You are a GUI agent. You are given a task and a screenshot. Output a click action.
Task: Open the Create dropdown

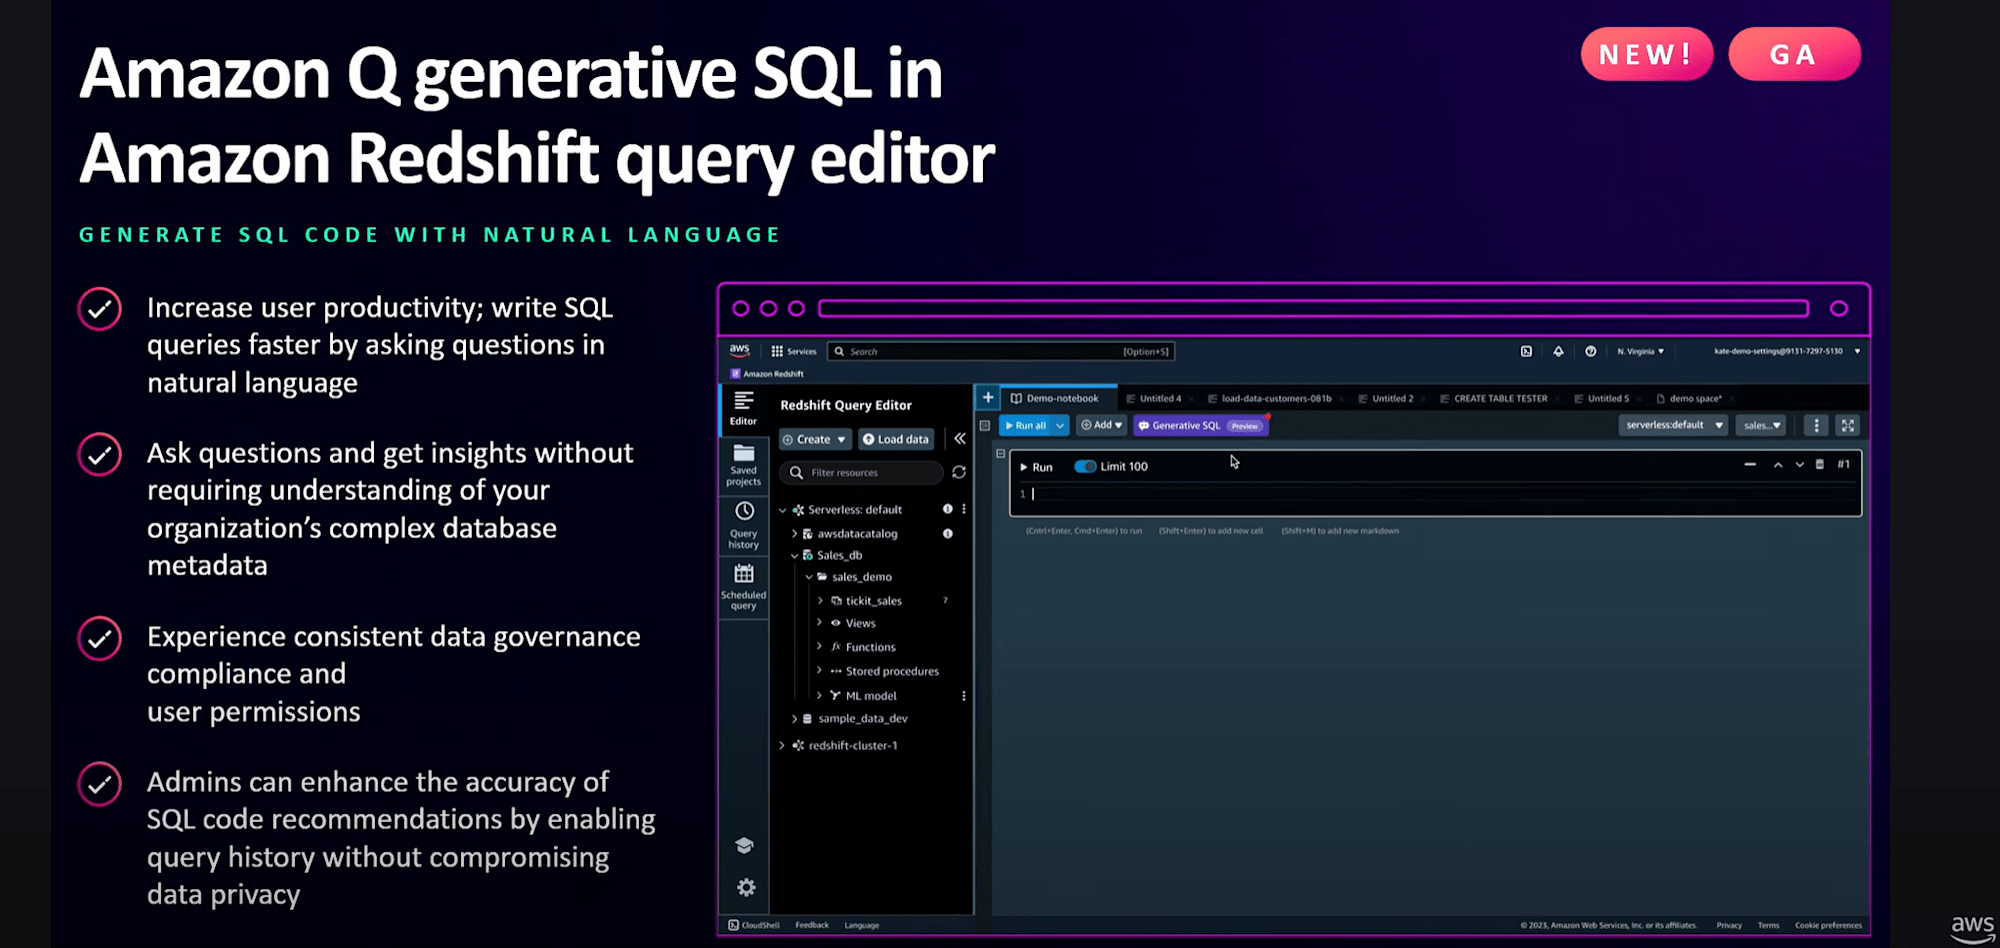[x=814, y=440]
